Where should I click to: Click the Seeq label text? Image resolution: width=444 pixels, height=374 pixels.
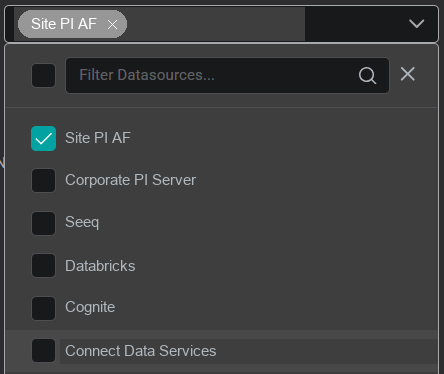(82, 222)
